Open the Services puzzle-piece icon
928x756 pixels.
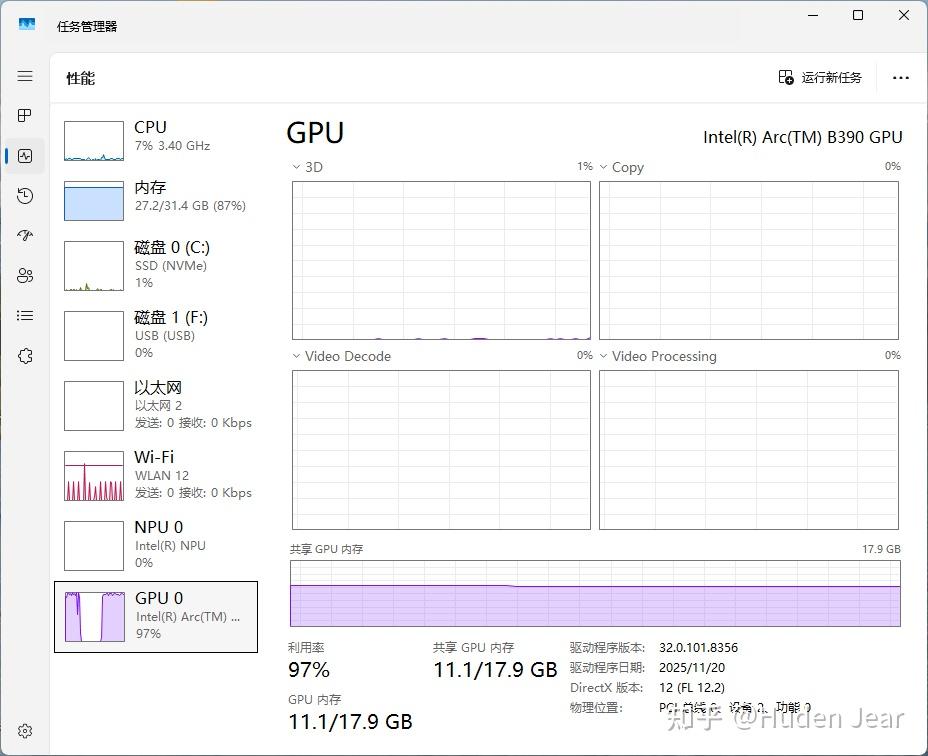coord(25,356)
